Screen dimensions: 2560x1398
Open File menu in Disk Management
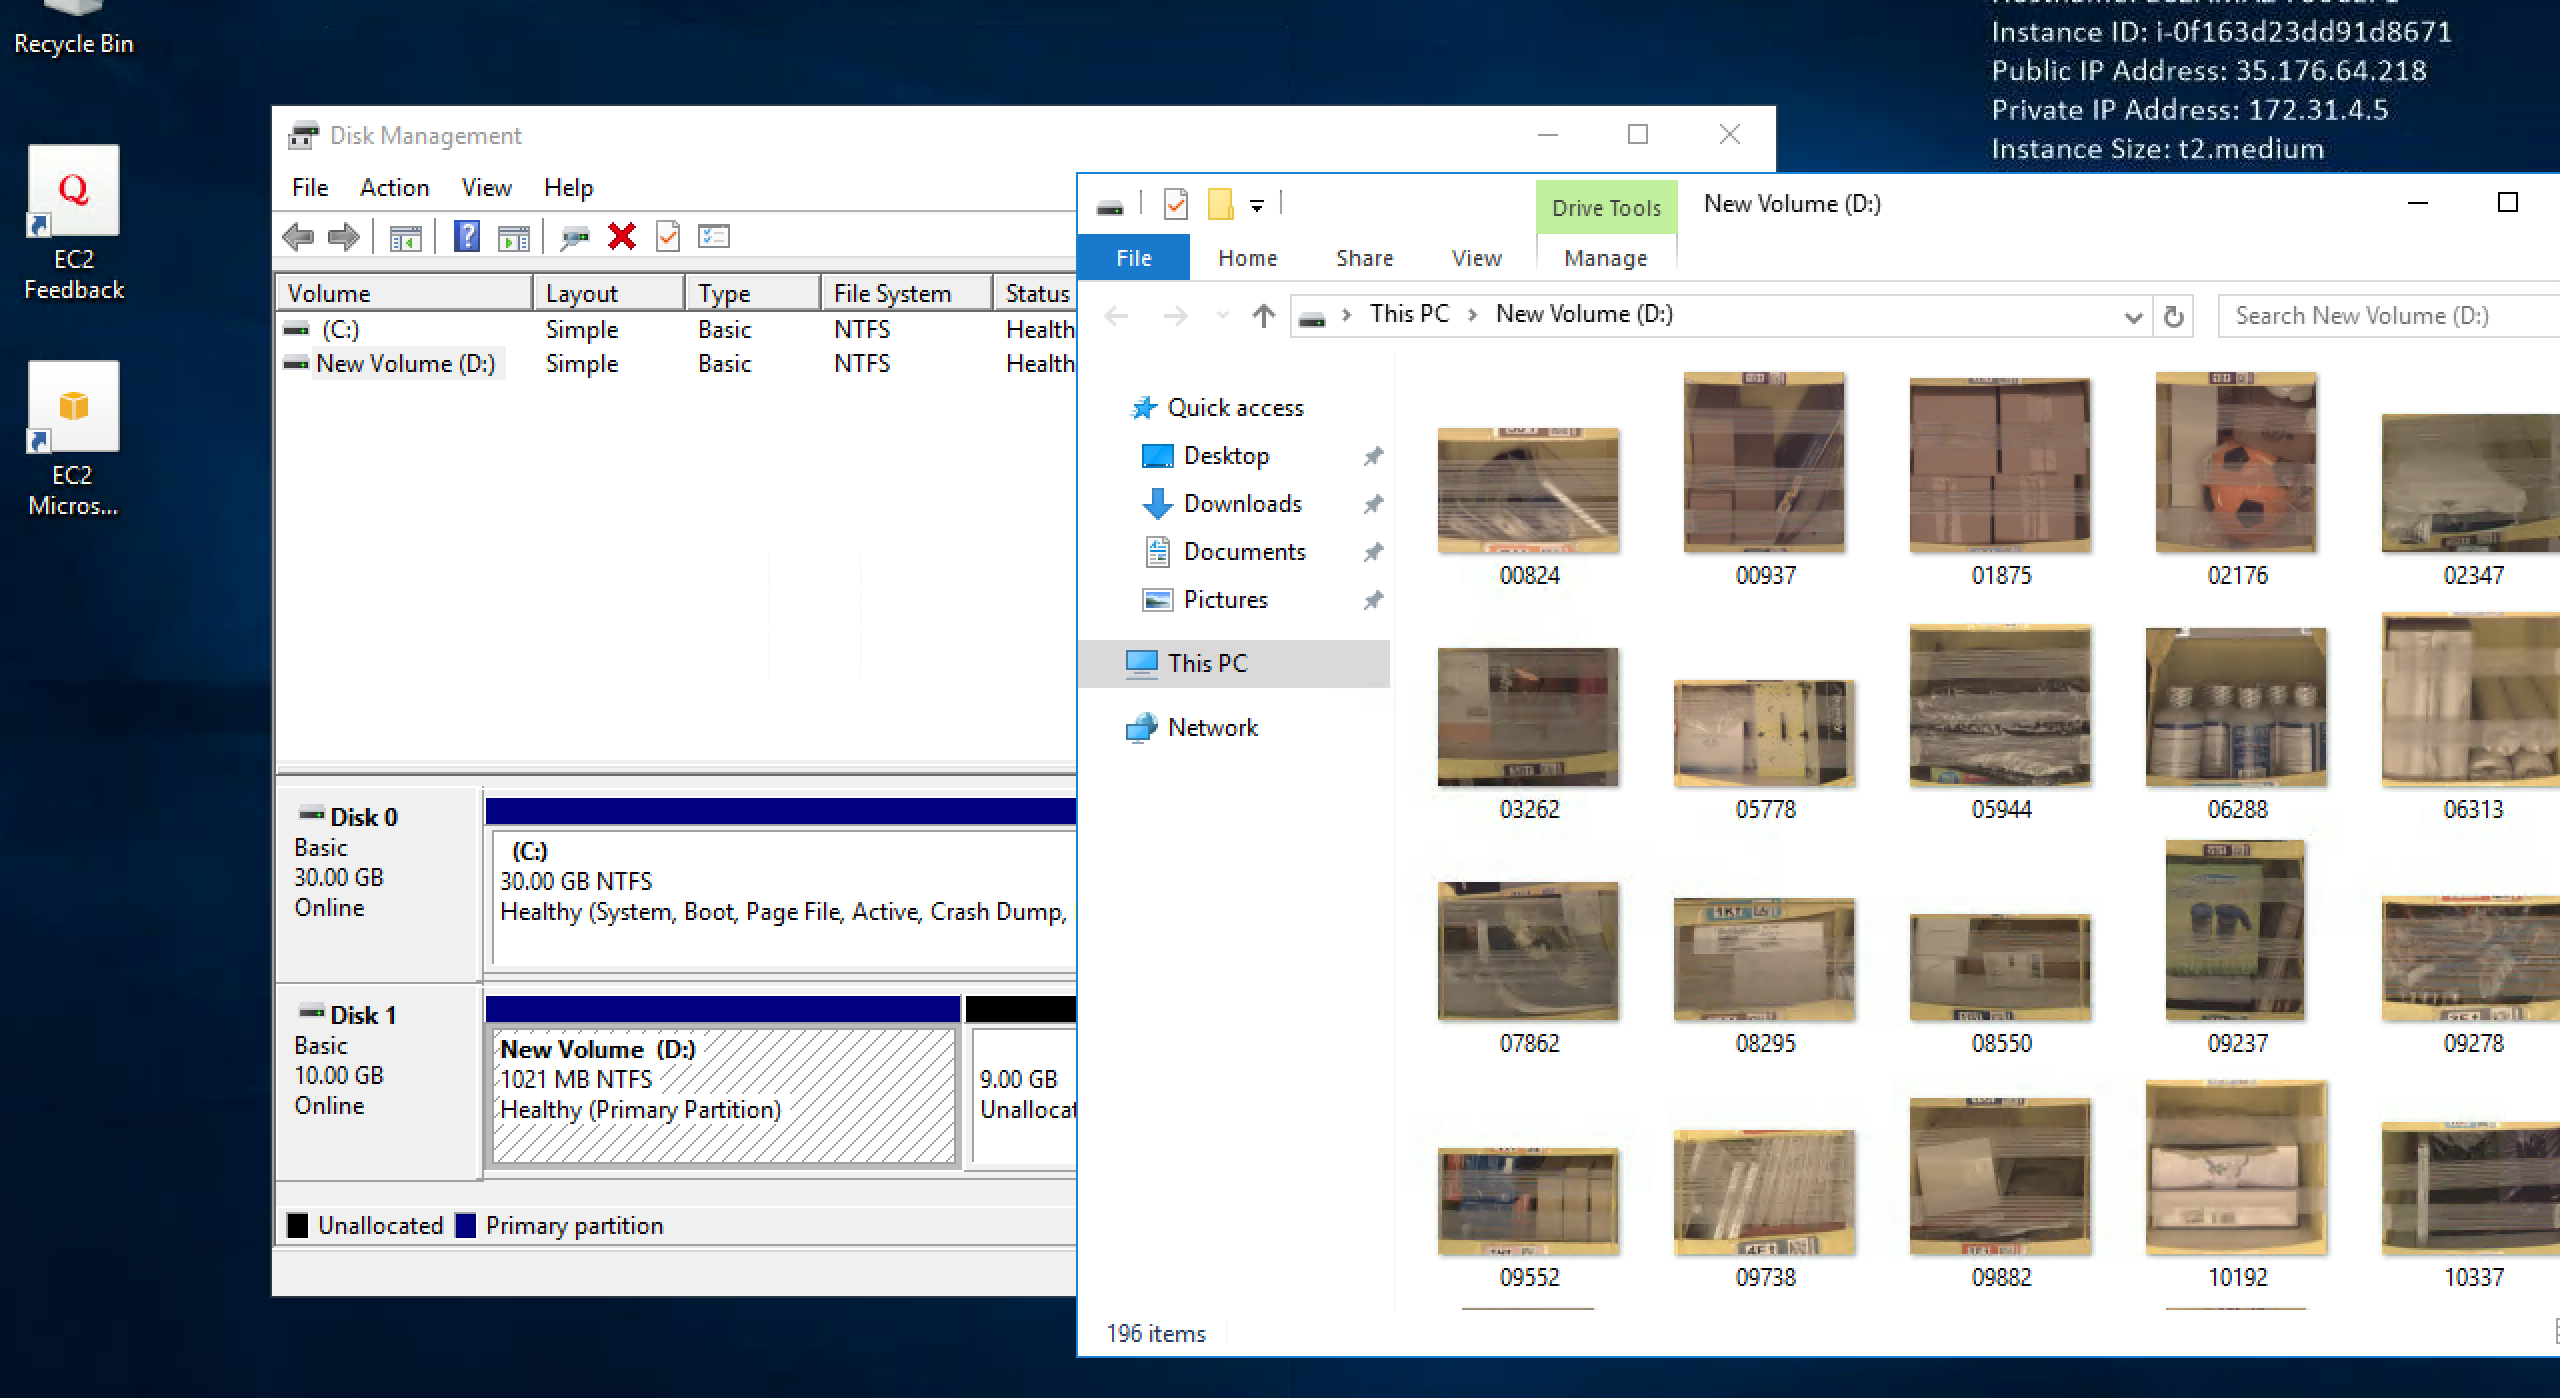[310, 188]
